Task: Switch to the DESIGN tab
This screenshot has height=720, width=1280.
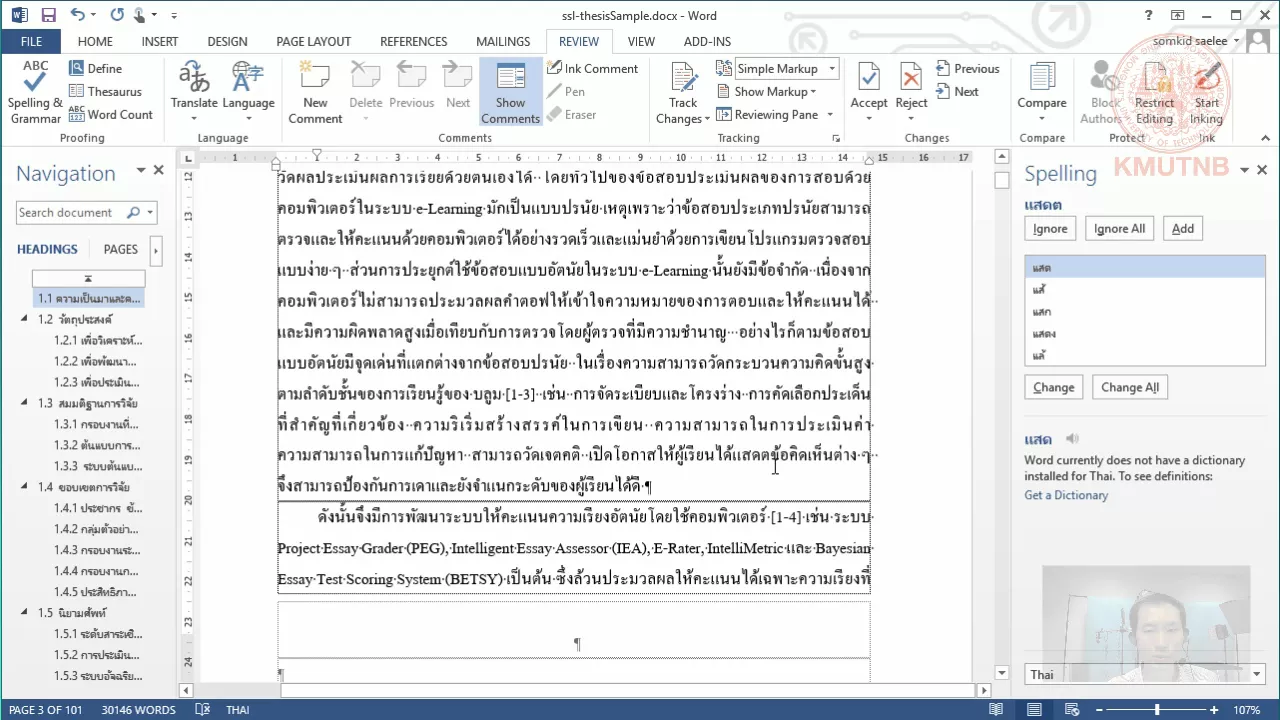Action: coord(227,41)
